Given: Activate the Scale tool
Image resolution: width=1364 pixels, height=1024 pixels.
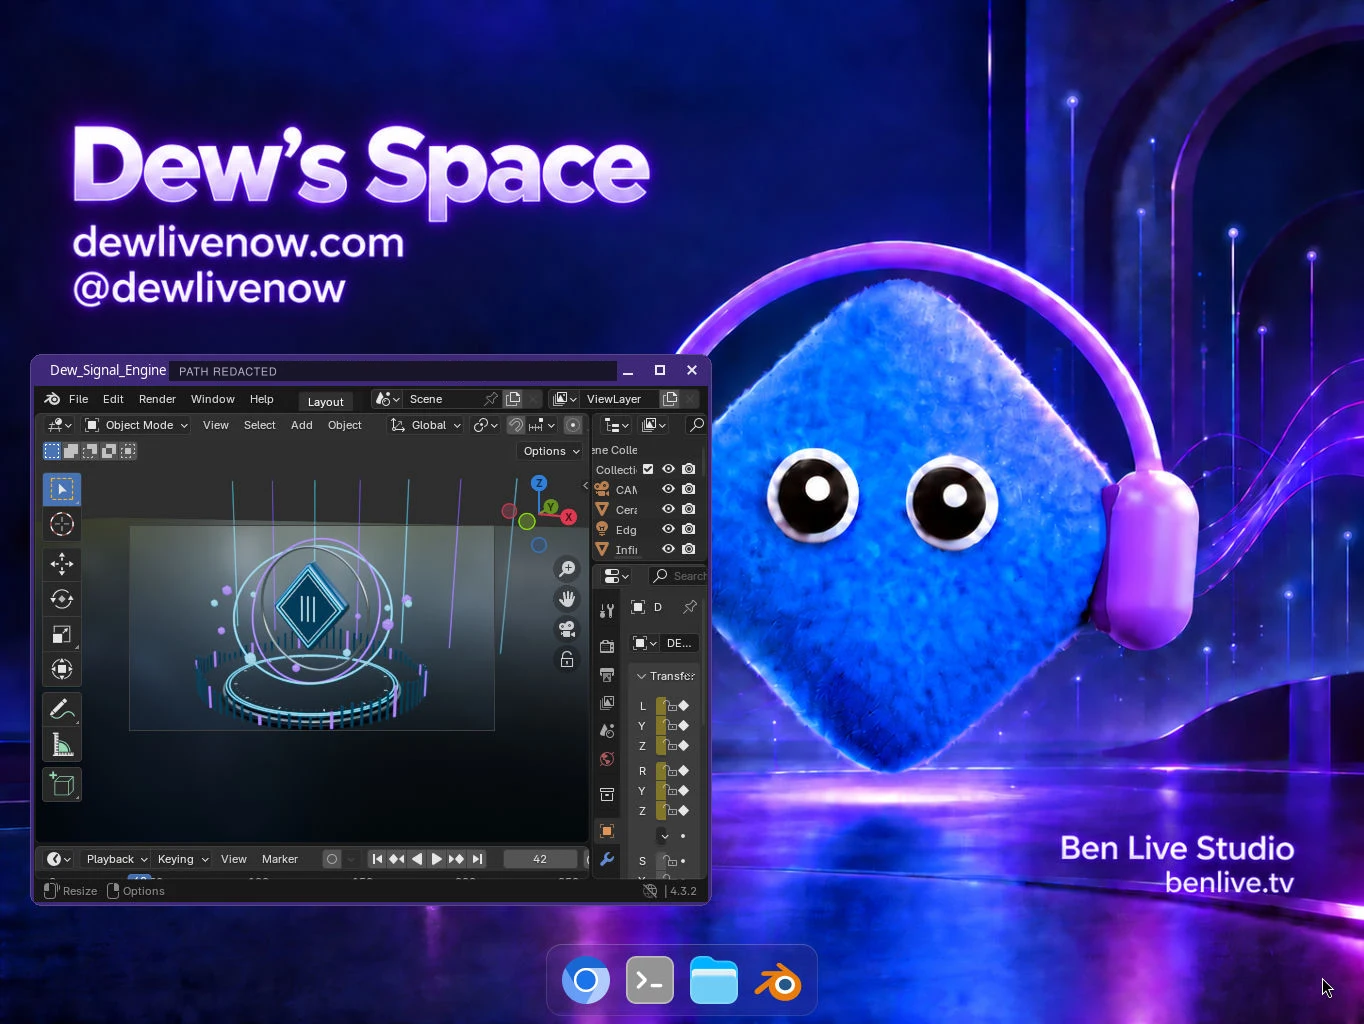Looking at the screenshot, I should (62, 634).
